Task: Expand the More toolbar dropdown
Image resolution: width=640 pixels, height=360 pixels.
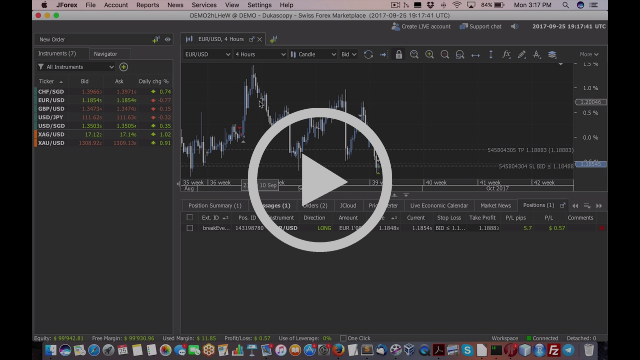Action: (589, 54)
